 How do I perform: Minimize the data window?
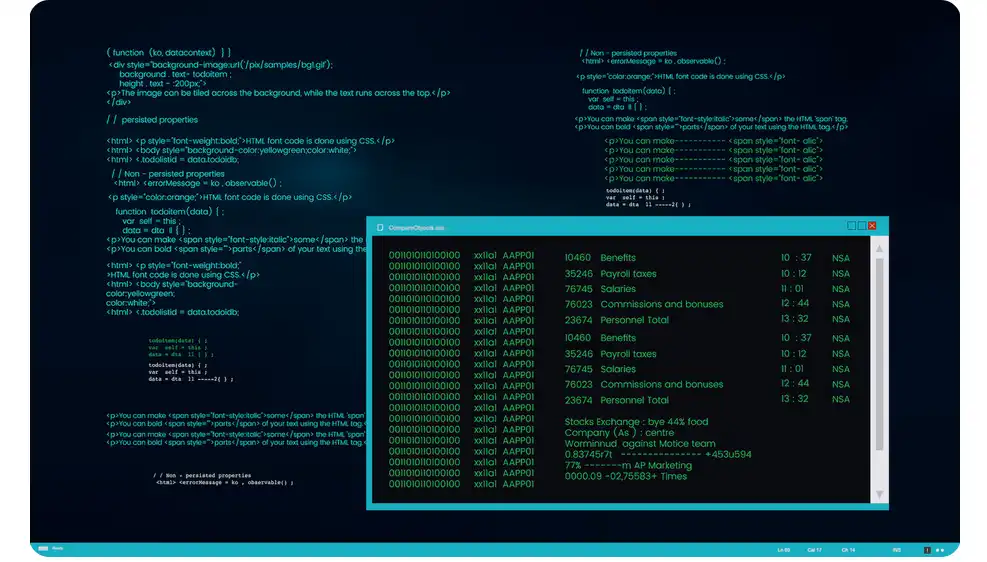(x=850, y=227)
